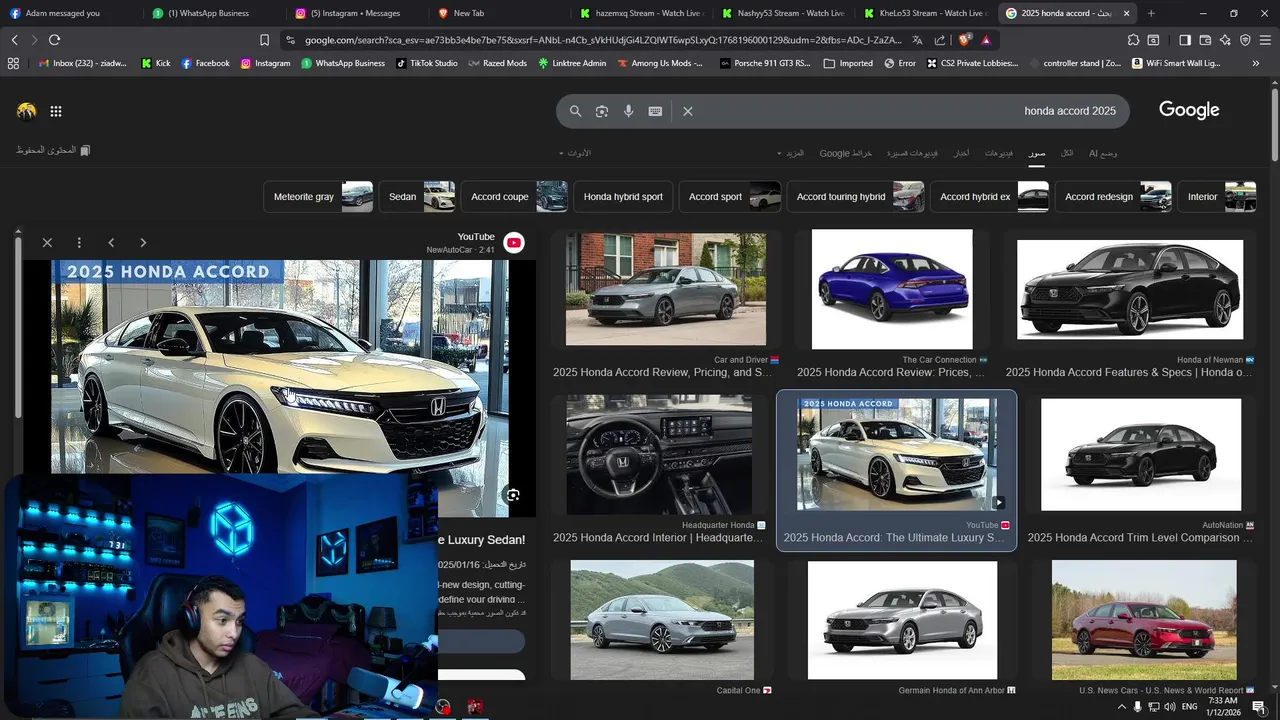Show more bookmarks with the overflow chevron
This screenshot has height=720, width=1280.
pyautogui.click(x=1256, y=63)
